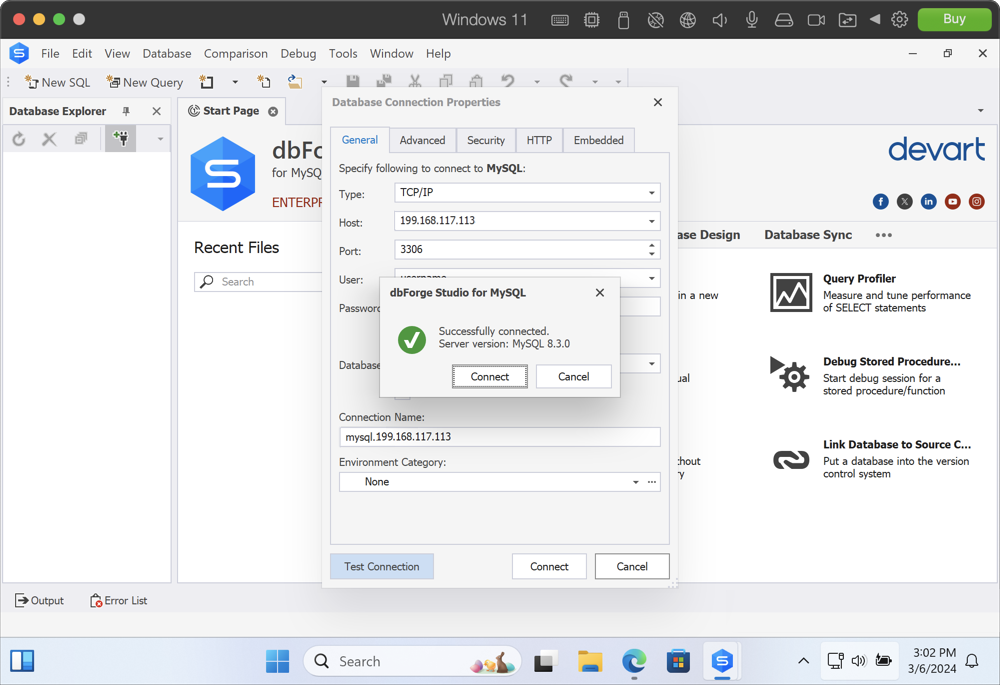Click Connect in the success message popup
The height and width of the screenshot is (685, 1000).
tap(490, 376)
